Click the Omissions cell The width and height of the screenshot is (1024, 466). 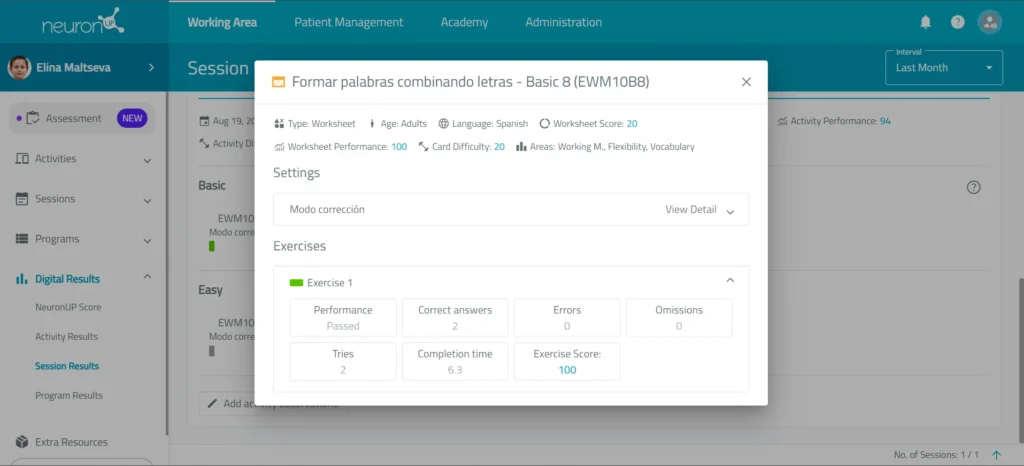(x=679, y=318)
